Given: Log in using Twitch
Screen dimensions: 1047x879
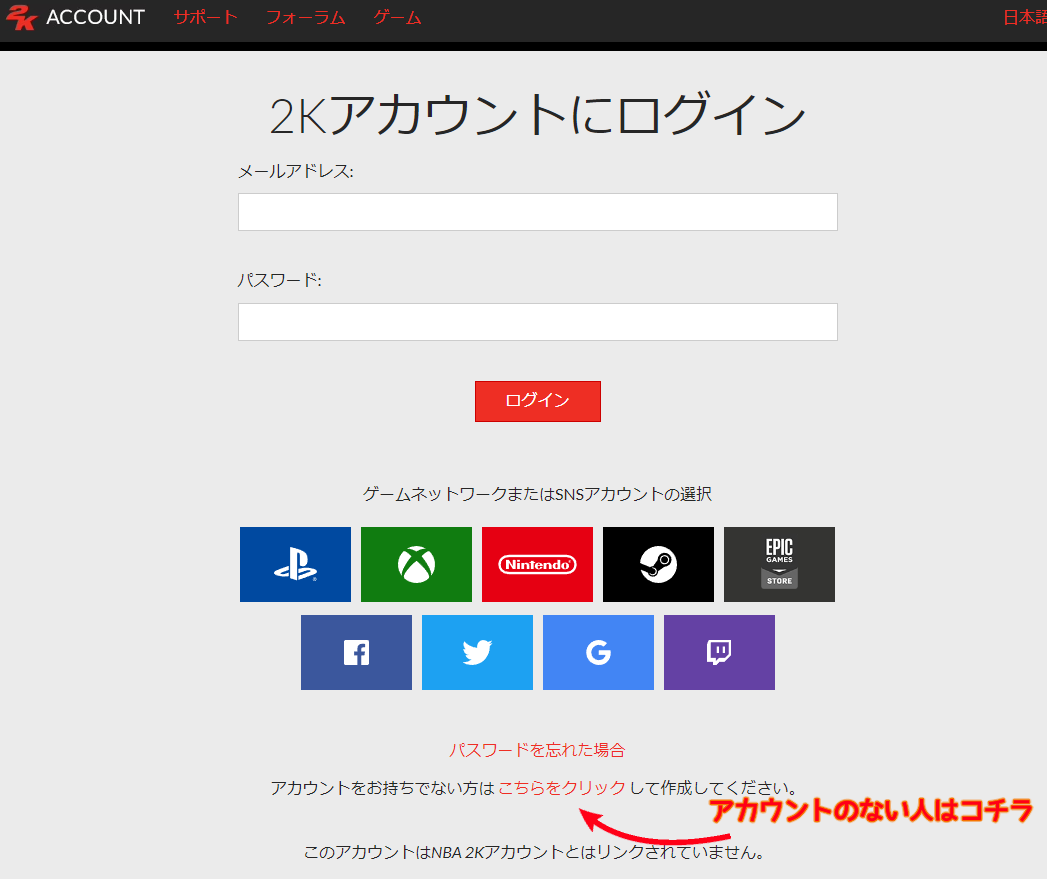Looking at the screenshot, I should pos(719,652).
